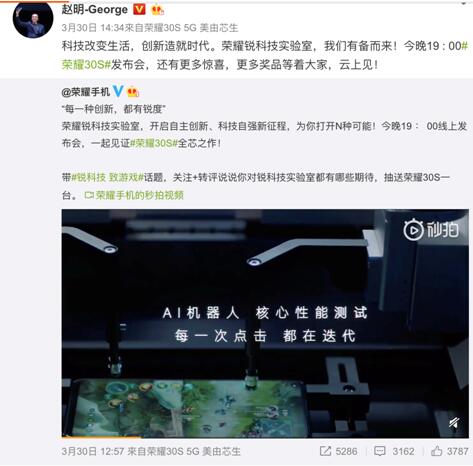Open the #荣耀30S# hashtag in the reposted text
The image size is (473, 466).
[153, 143]
